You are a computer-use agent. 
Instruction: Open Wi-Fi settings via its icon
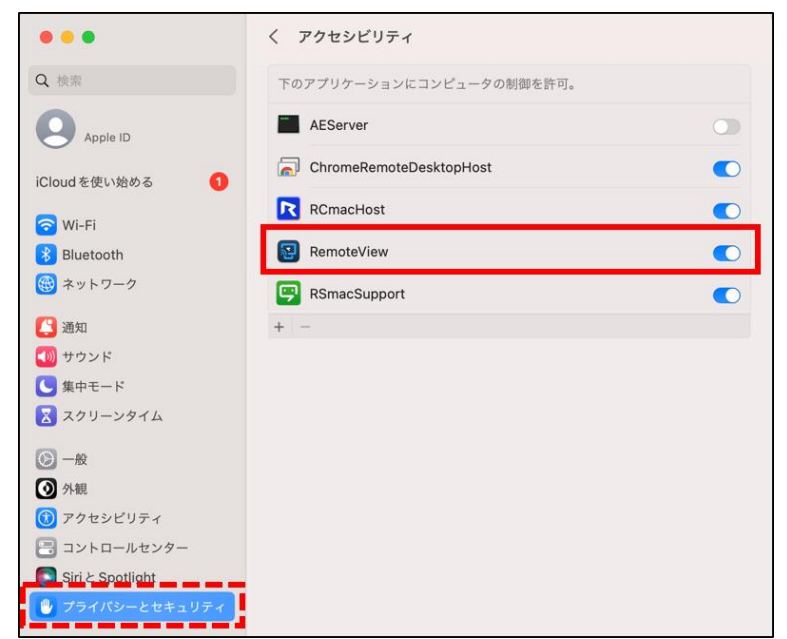pyautogui.click(x=46, y=225)
